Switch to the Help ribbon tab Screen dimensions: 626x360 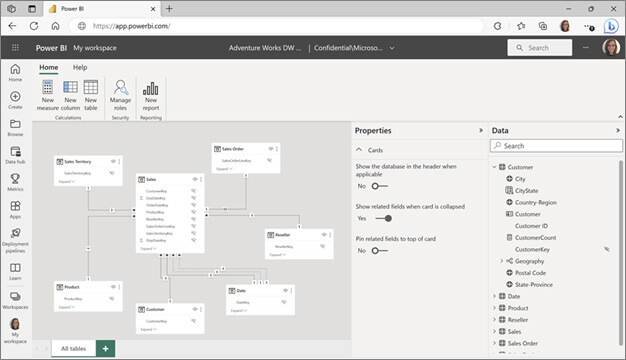point(80,67)
